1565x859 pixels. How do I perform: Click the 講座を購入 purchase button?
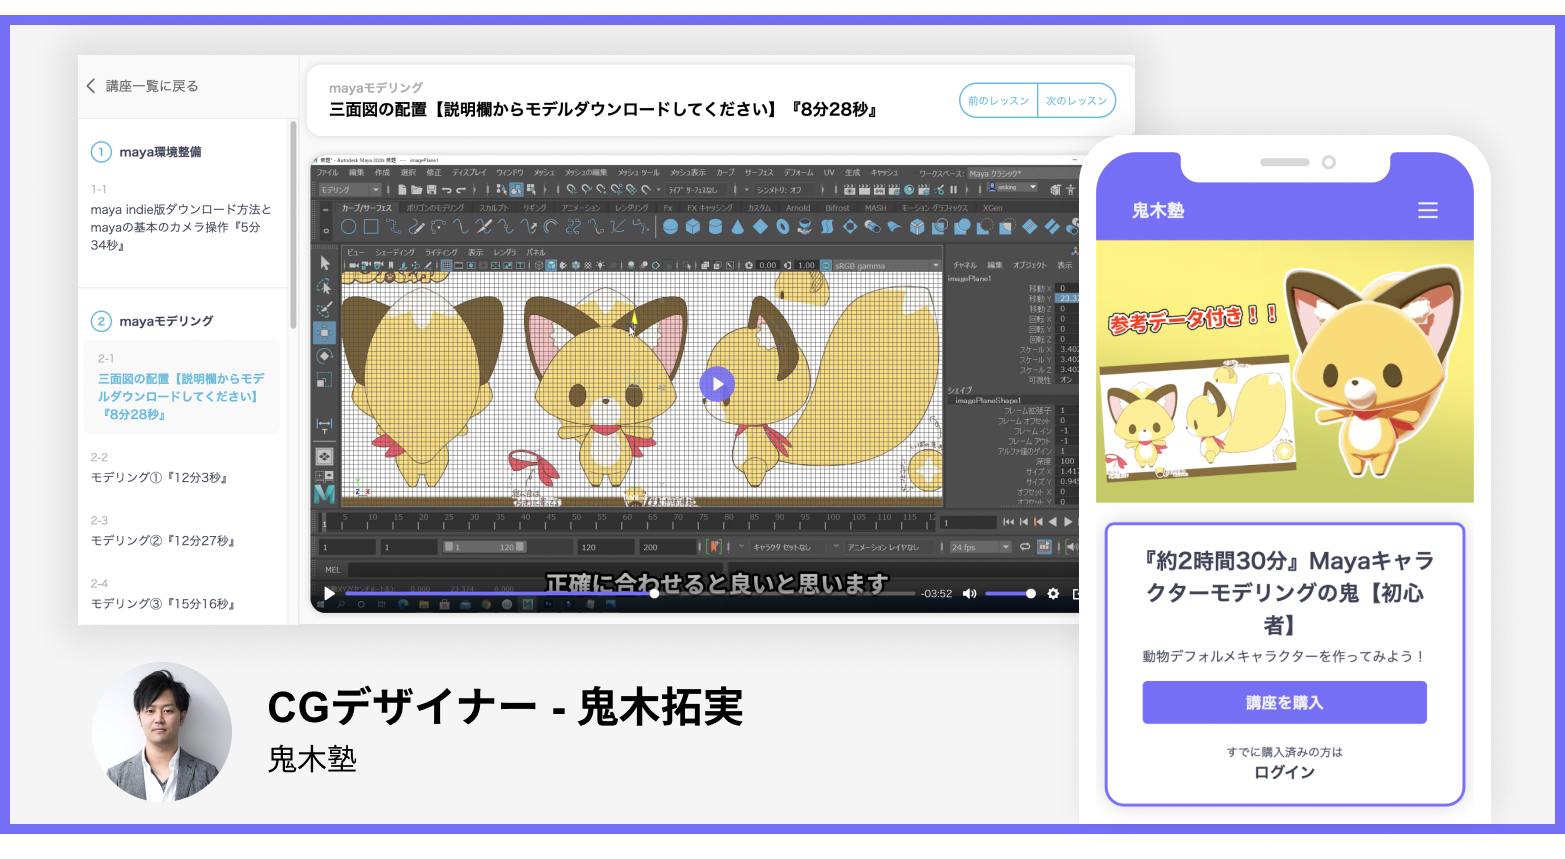(1284, 702)
